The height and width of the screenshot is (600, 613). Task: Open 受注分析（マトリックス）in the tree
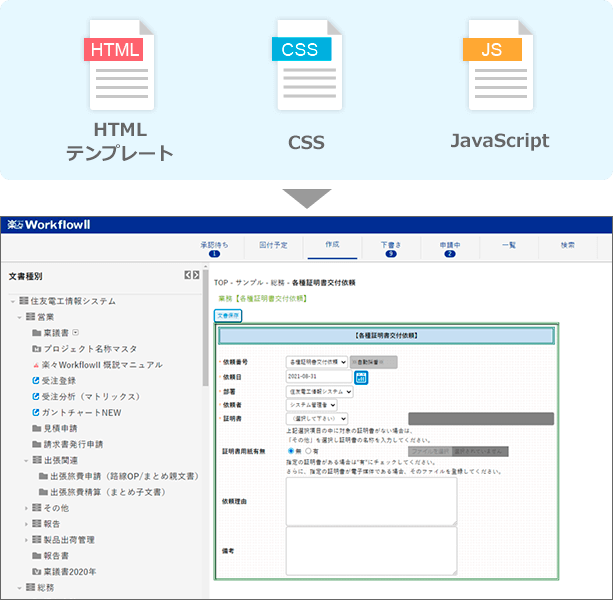[x=91, y=397]
